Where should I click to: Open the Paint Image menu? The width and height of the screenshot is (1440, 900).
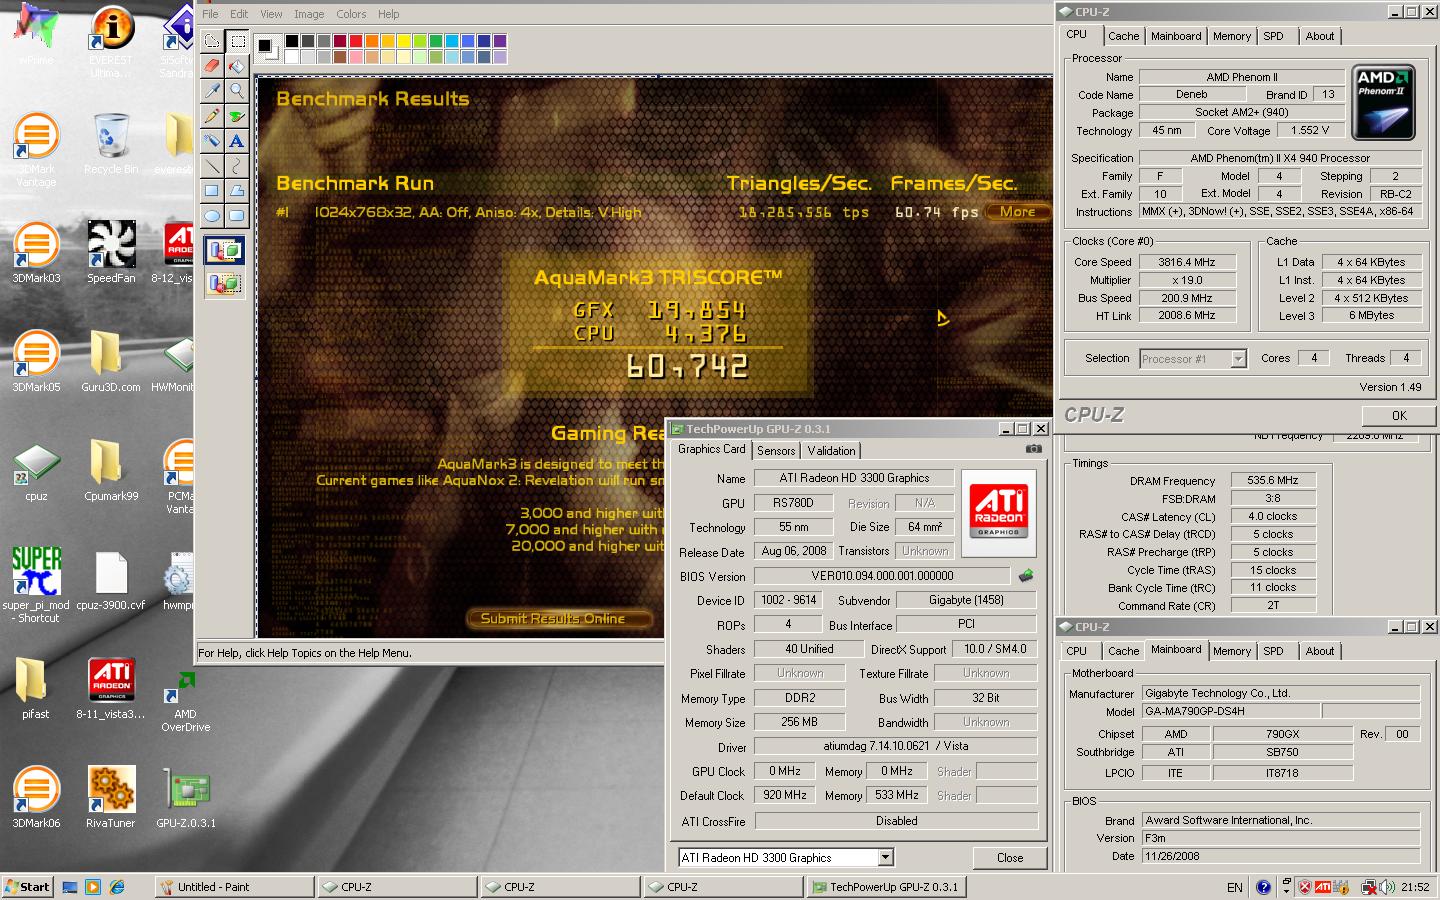[x=309, y=14]
